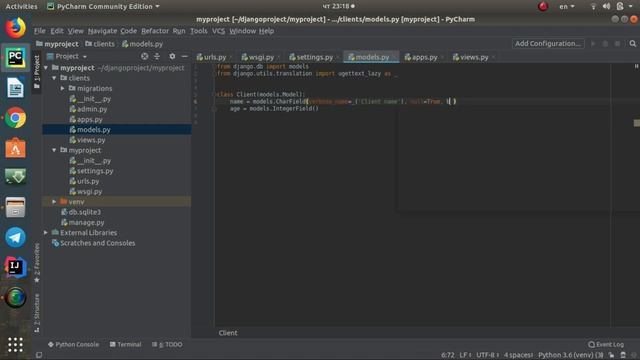Open the Terminal tool window

tap(125, 344)
